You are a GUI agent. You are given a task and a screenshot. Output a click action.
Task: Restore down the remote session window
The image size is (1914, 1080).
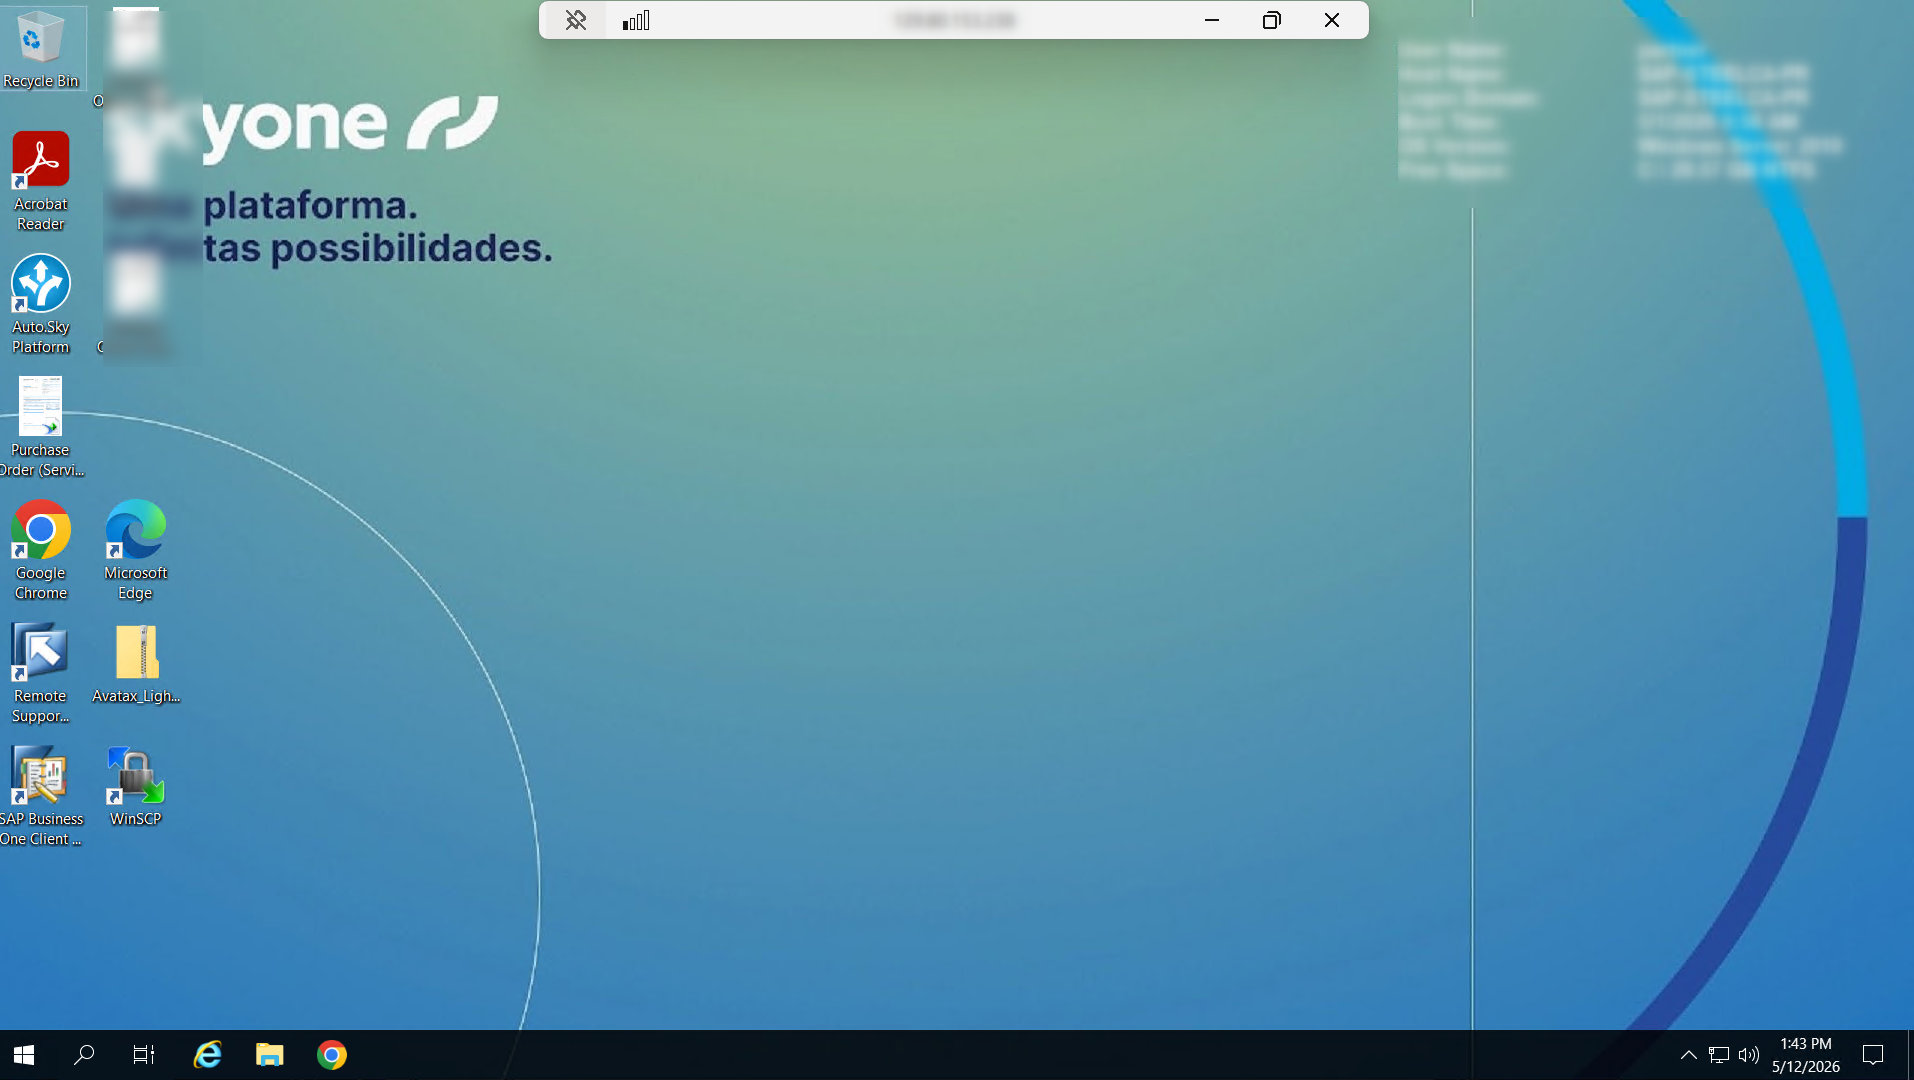pos(1272,20)
